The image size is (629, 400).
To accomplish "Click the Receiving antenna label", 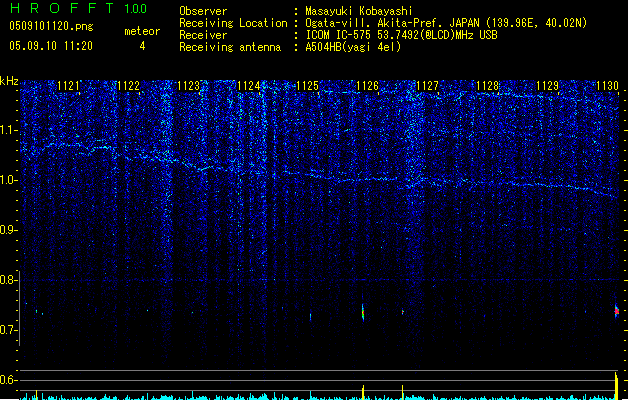I will point(230,47).
